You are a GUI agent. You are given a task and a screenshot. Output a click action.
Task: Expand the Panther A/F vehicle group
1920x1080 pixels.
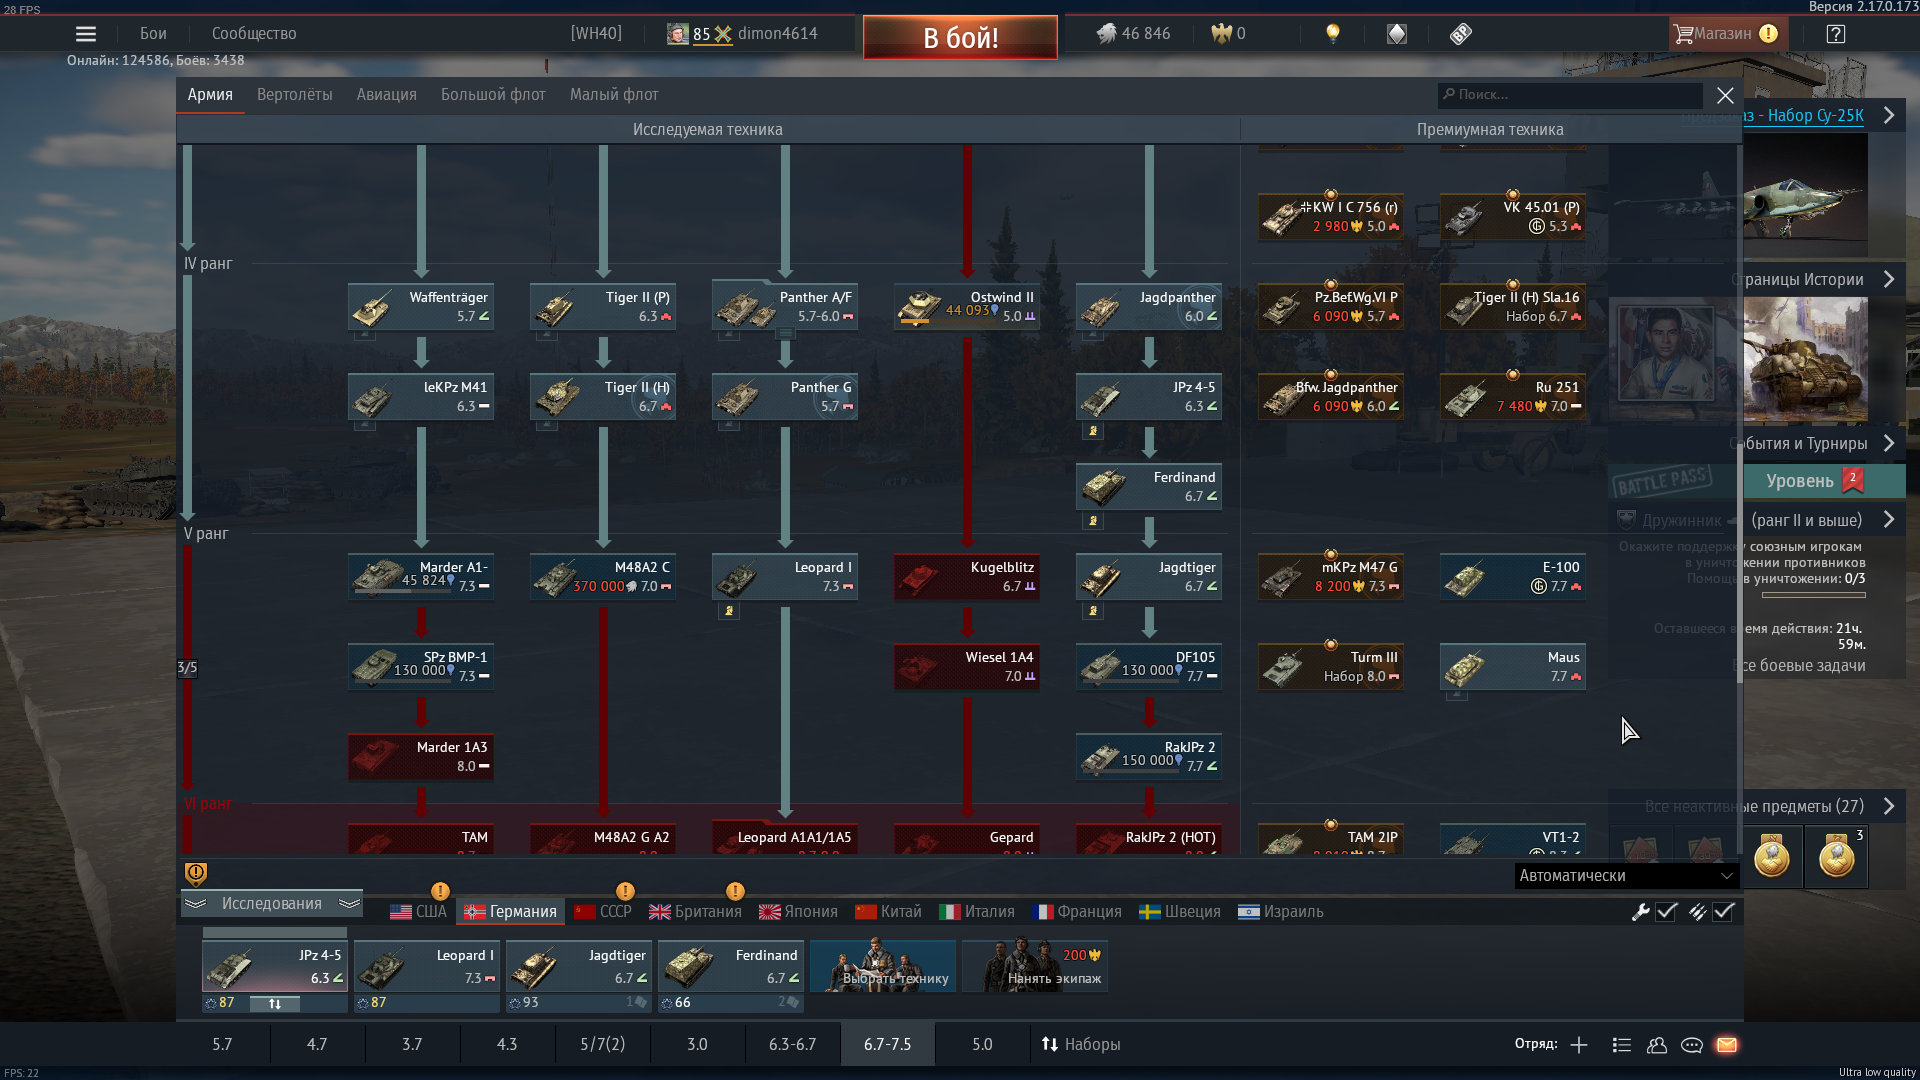click(x=785, y=333)
